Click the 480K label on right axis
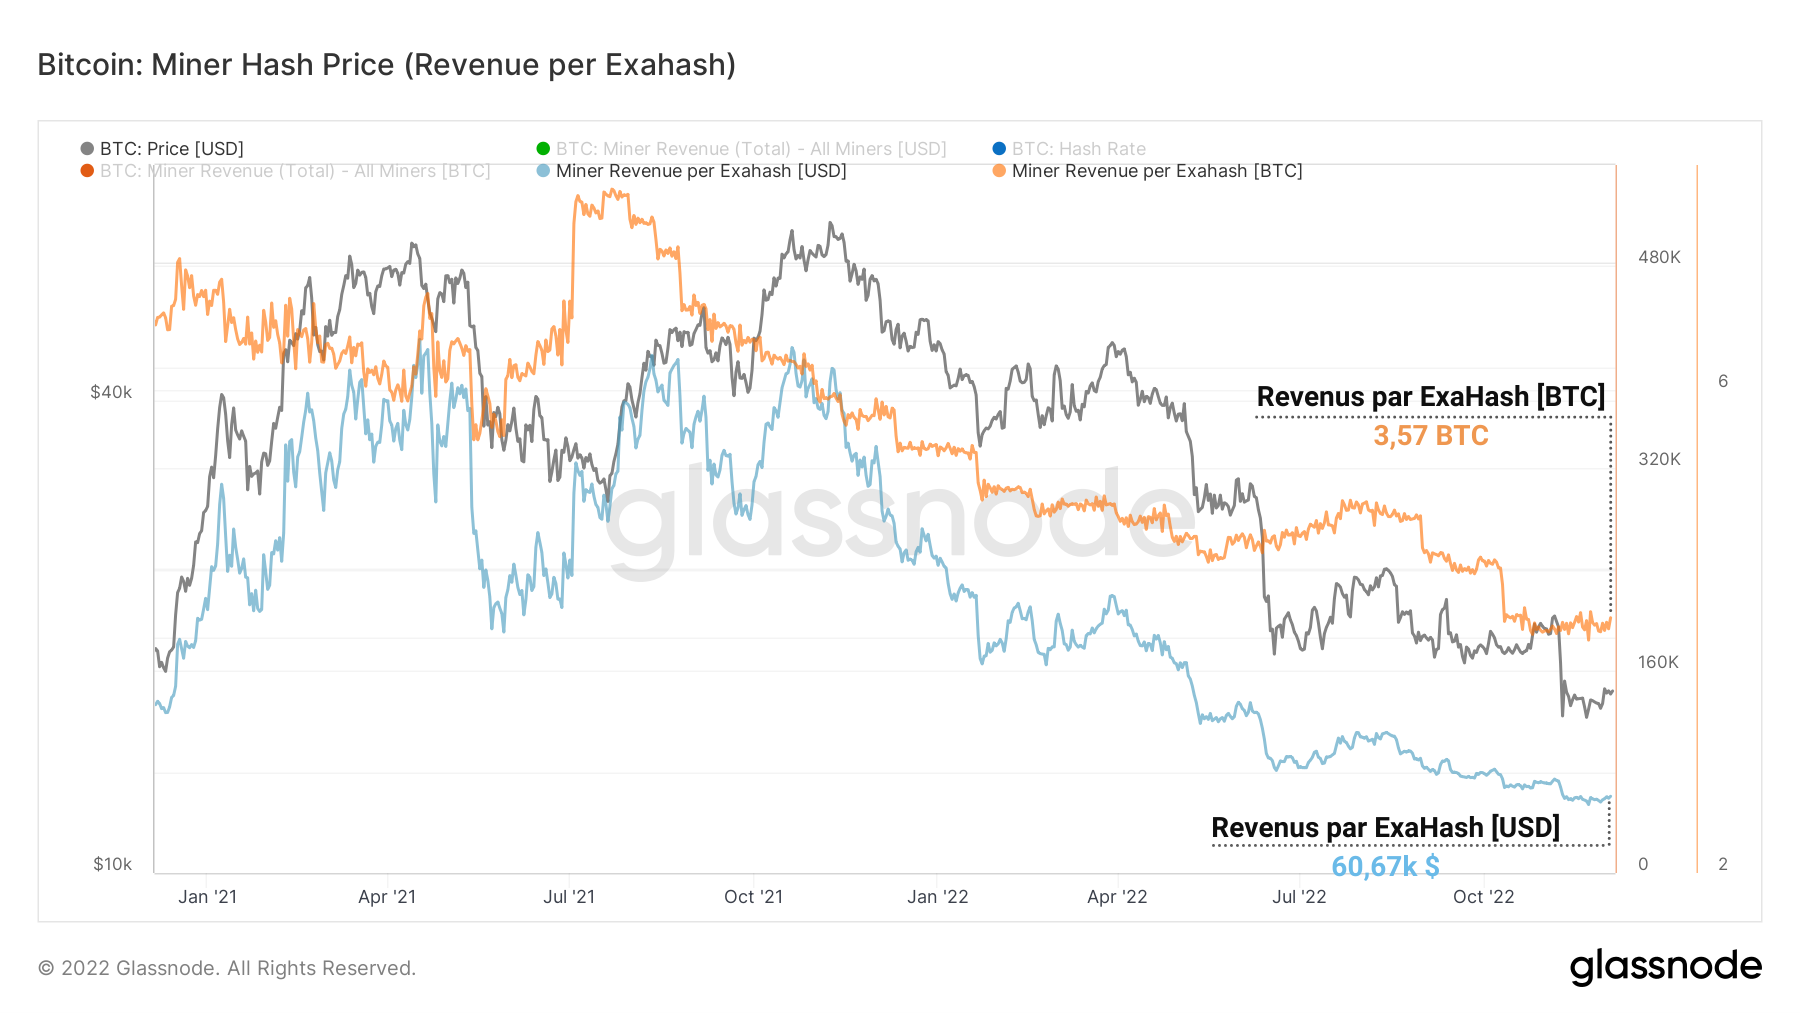The width and height of the screenshot is (1800, 1013). (1659, 258)
